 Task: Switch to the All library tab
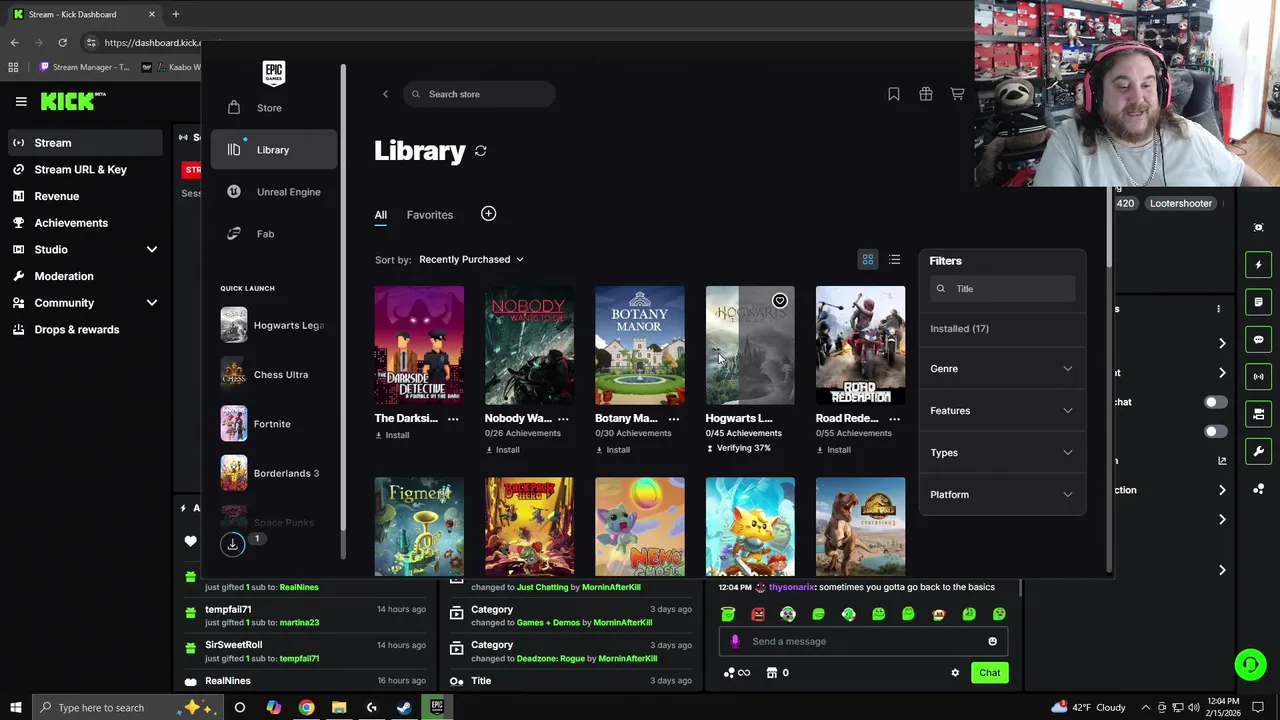tap(381, 215)
